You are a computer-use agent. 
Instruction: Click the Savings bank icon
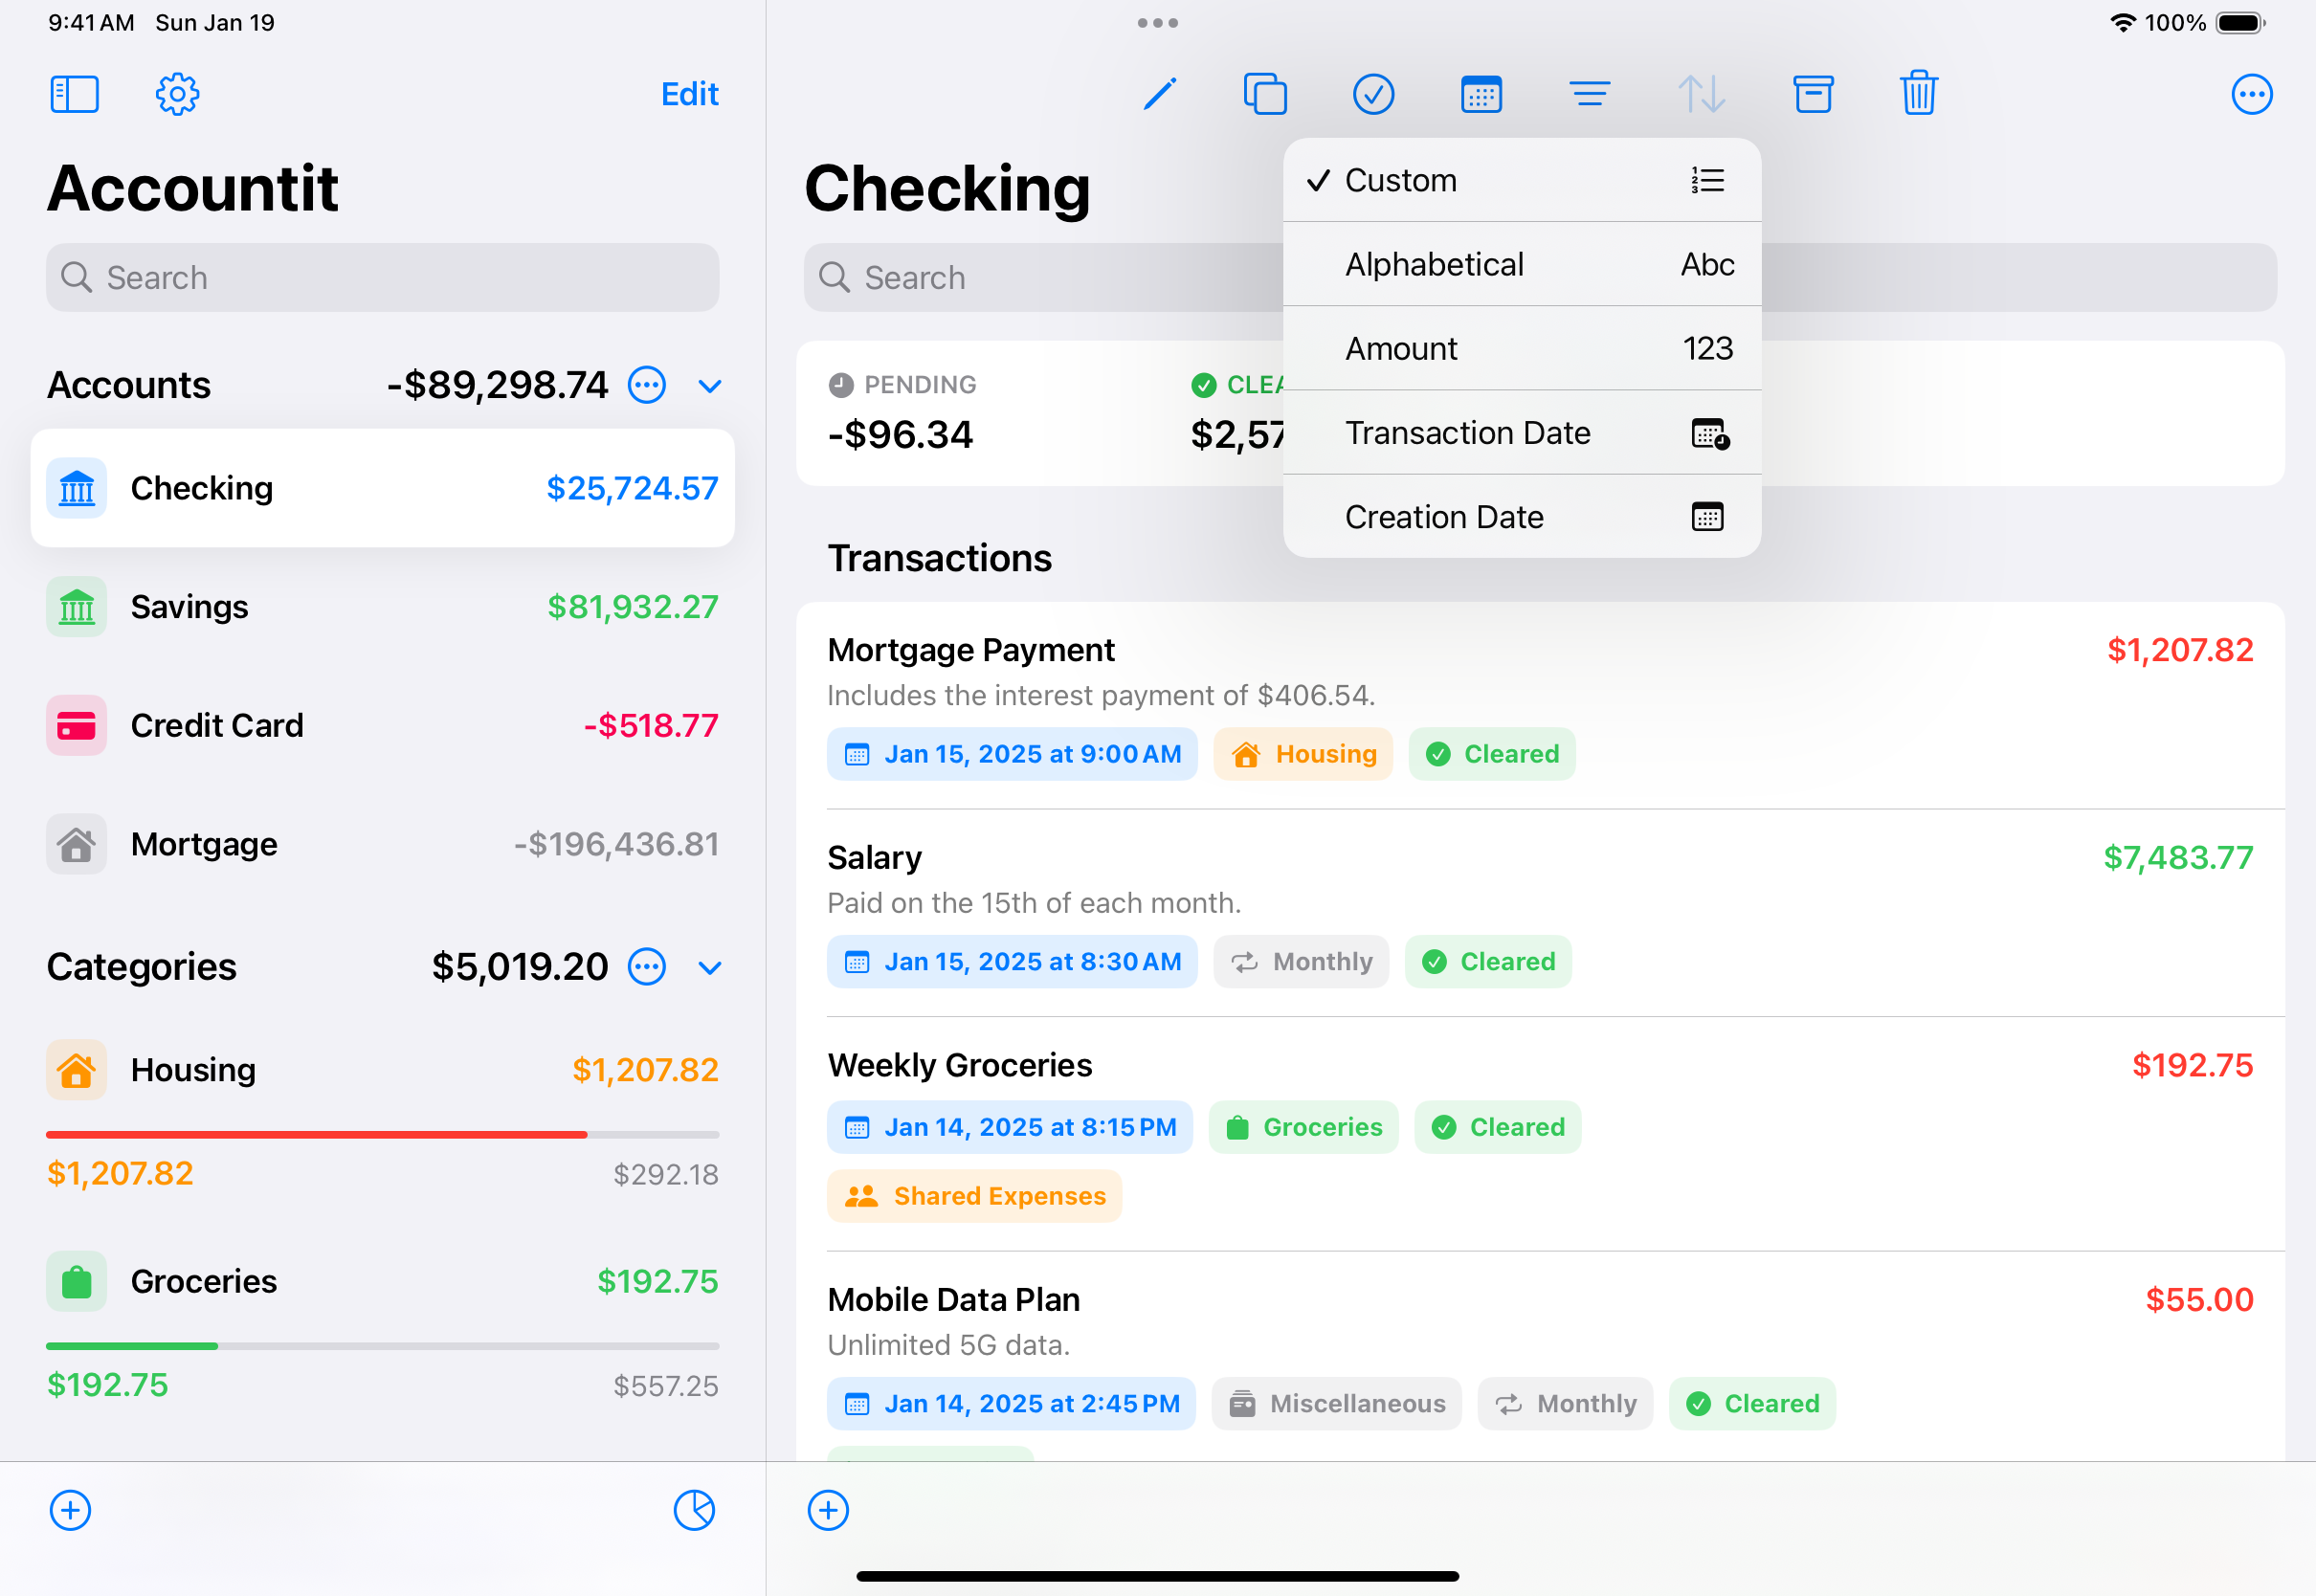(76, 607)
